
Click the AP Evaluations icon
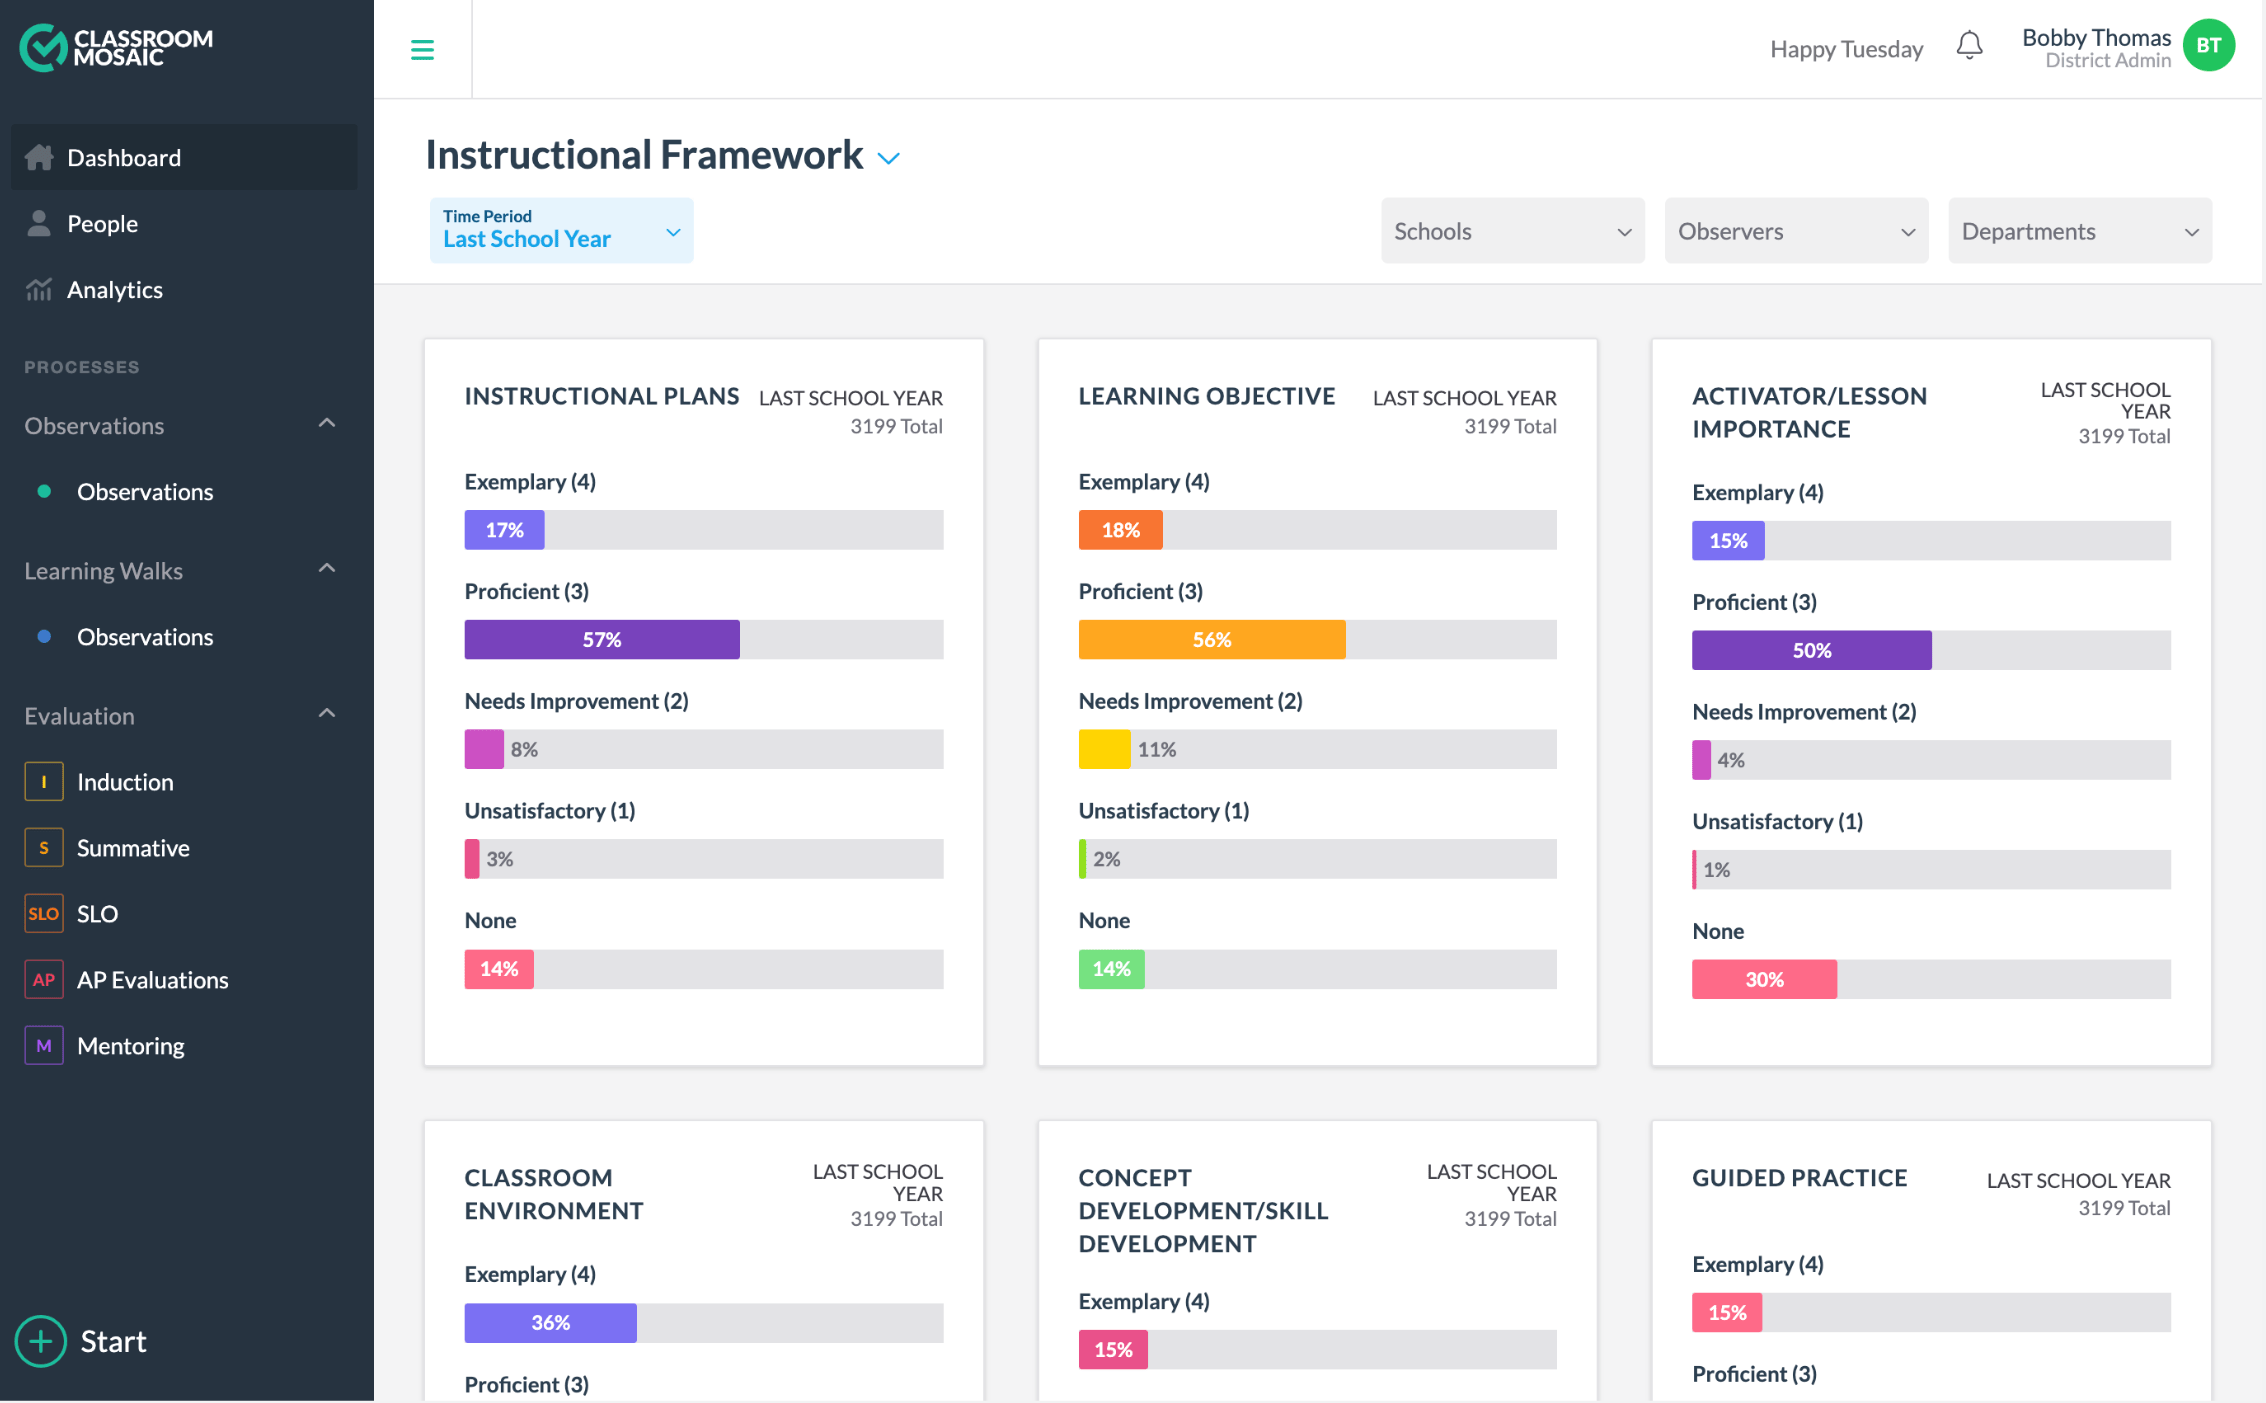[x=43, y=979]
